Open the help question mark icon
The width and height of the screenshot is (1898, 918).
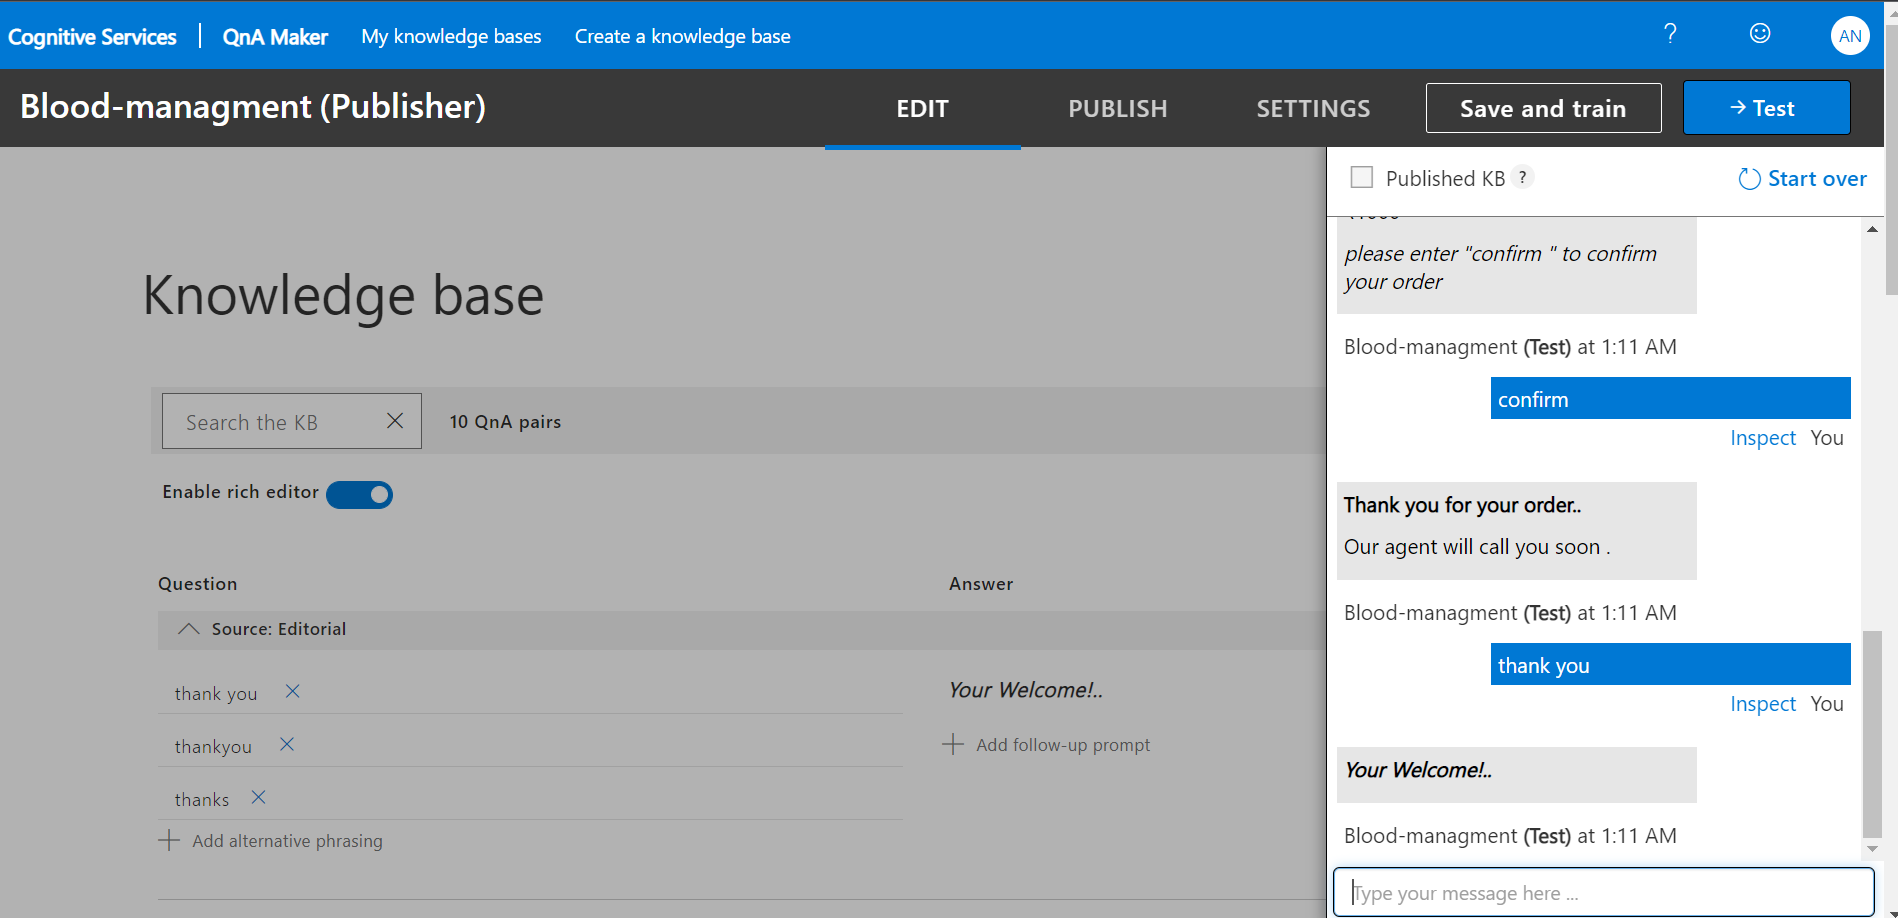(1670, 34)
